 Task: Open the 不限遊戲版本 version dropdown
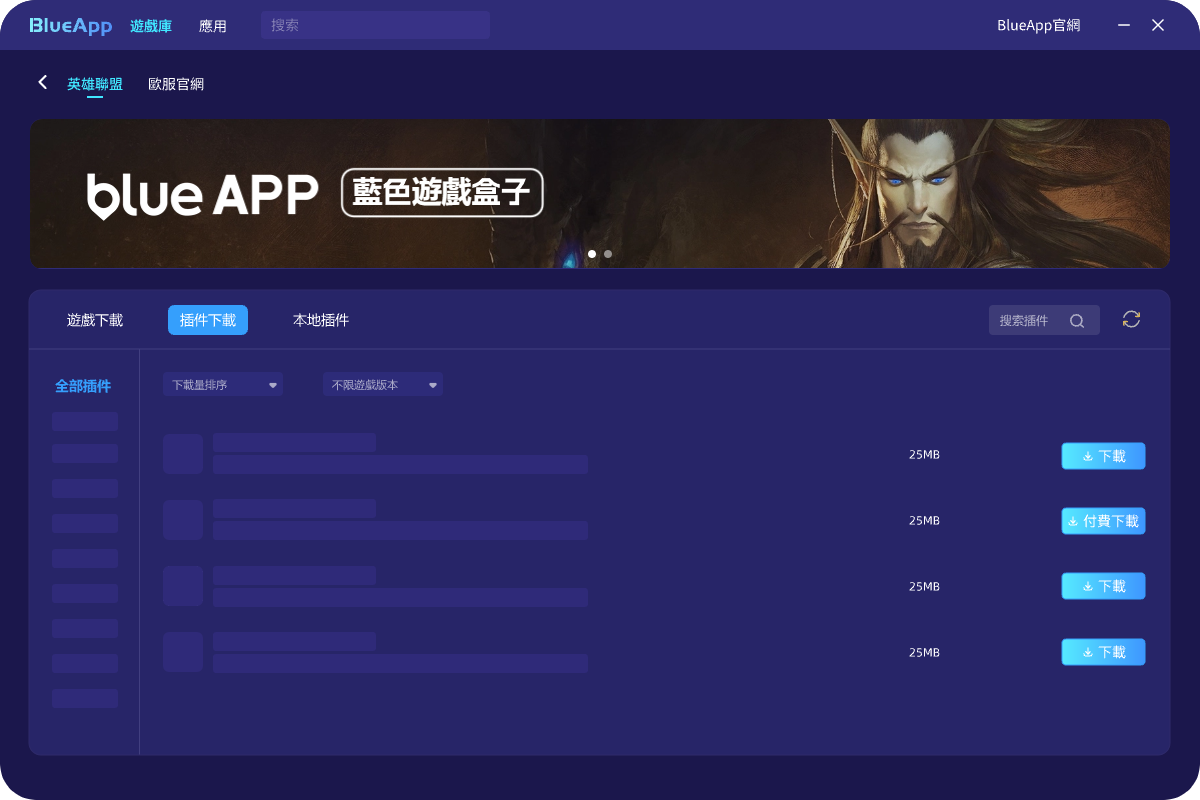tap(383, 384)
